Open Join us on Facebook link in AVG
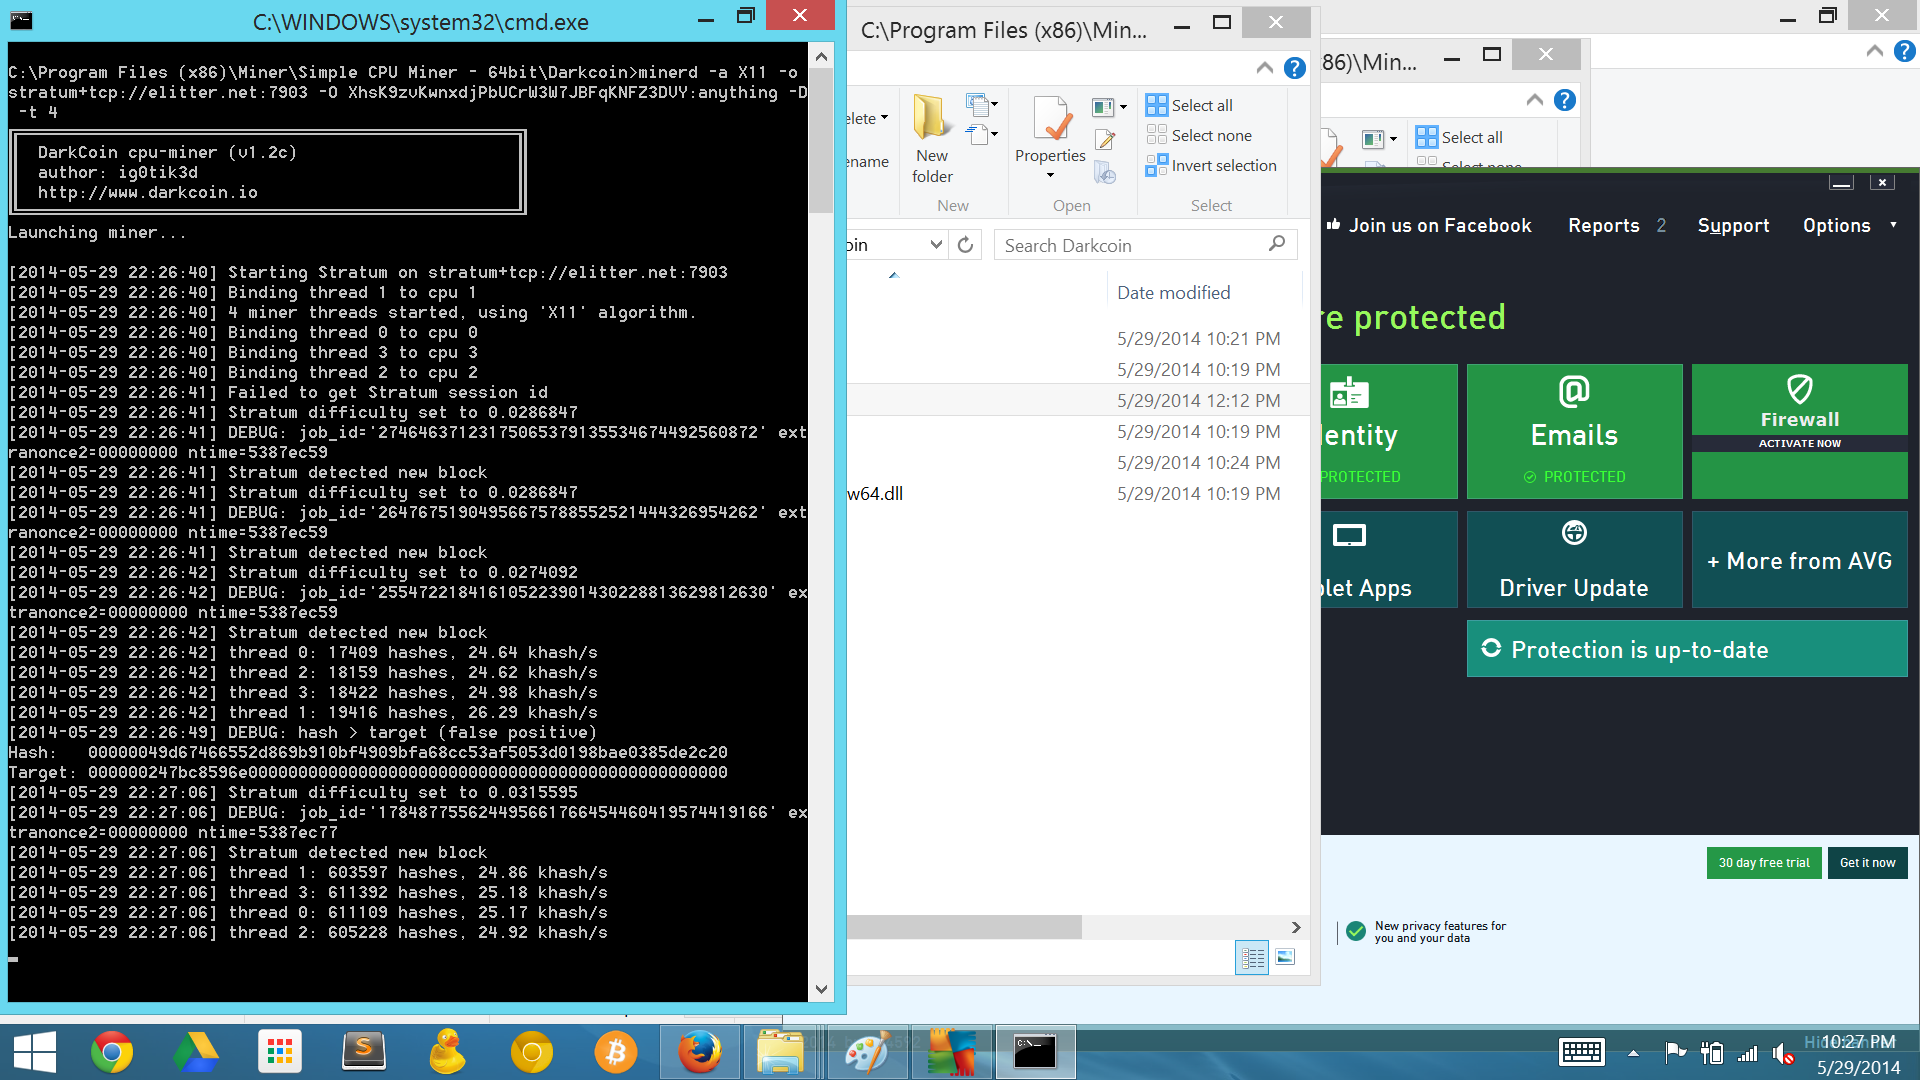Screen dimensions: 1920x1080 tap(1430, 225)
